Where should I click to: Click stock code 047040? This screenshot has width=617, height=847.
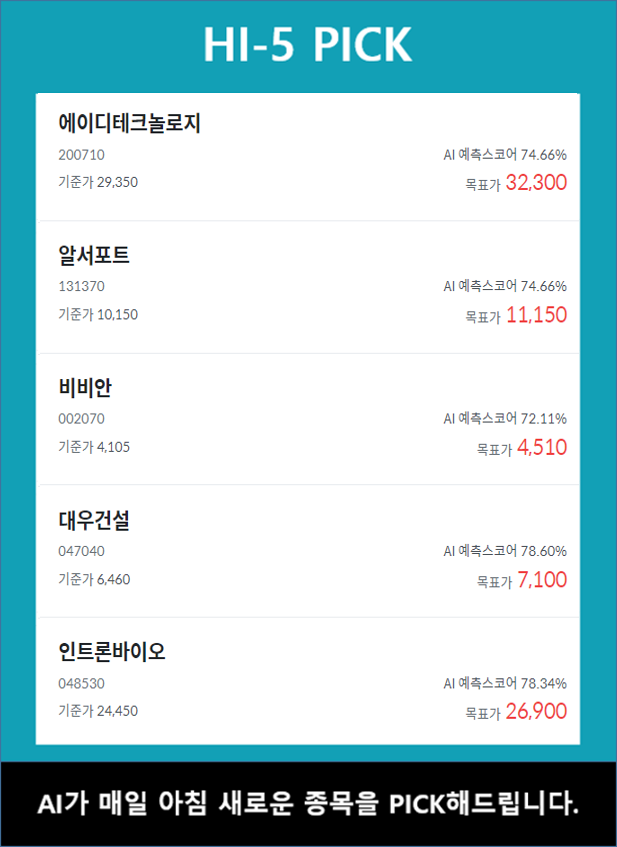click(82, 551)
